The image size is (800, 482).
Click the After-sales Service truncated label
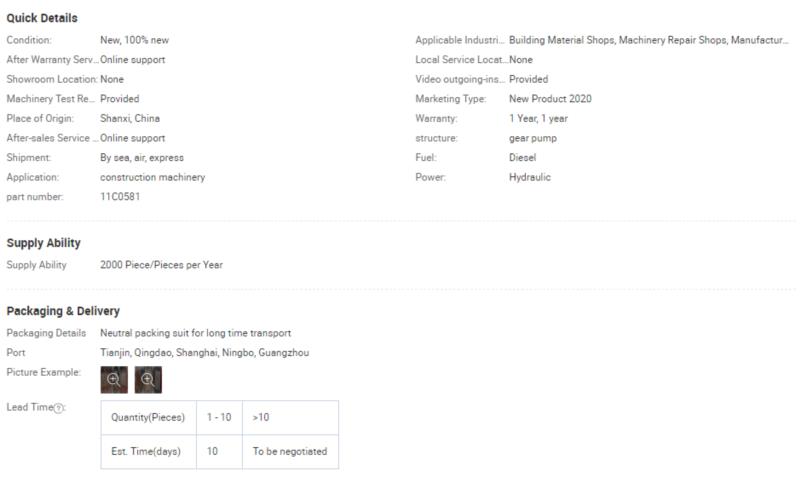[52, 138]
